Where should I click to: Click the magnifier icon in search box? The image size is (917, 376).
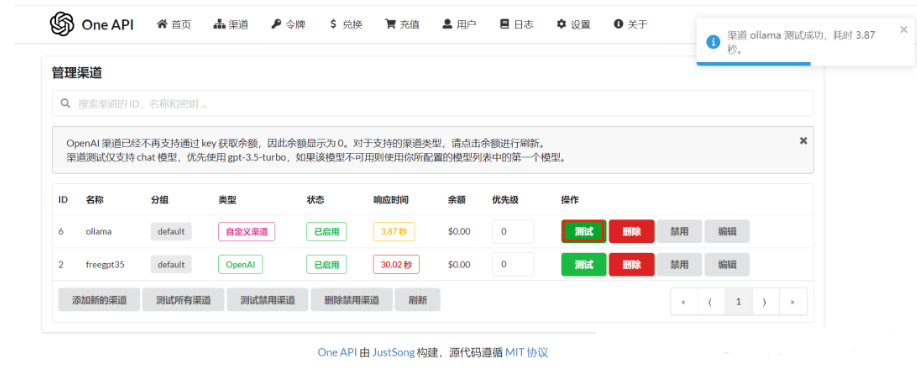point(66,104)
